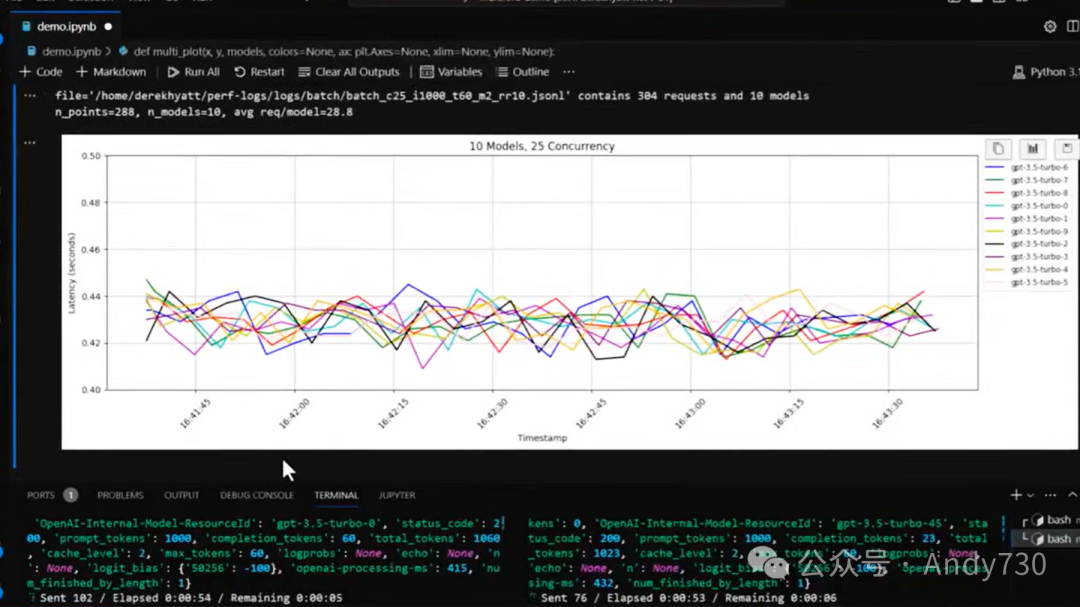Select the demo.ipynb editor tab
This screenshot has height=607, width=1080.
(x=66, y=27)
